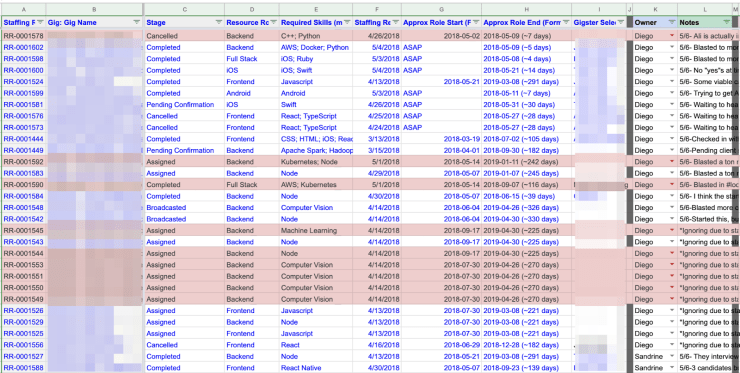Open staffing record RR-0001526
The width and height of the screenshot is (740, 373).
(24, 311)
